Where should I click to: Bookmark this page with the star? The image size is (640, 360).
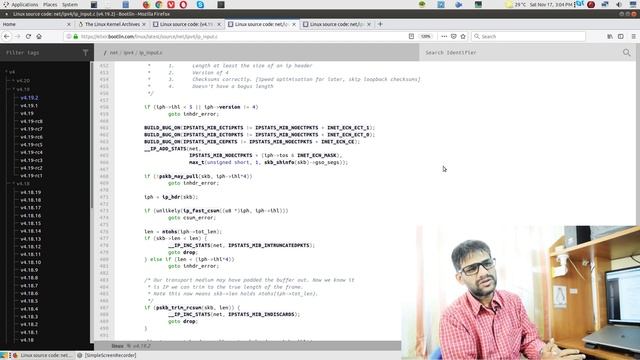(x=463, y=36)
